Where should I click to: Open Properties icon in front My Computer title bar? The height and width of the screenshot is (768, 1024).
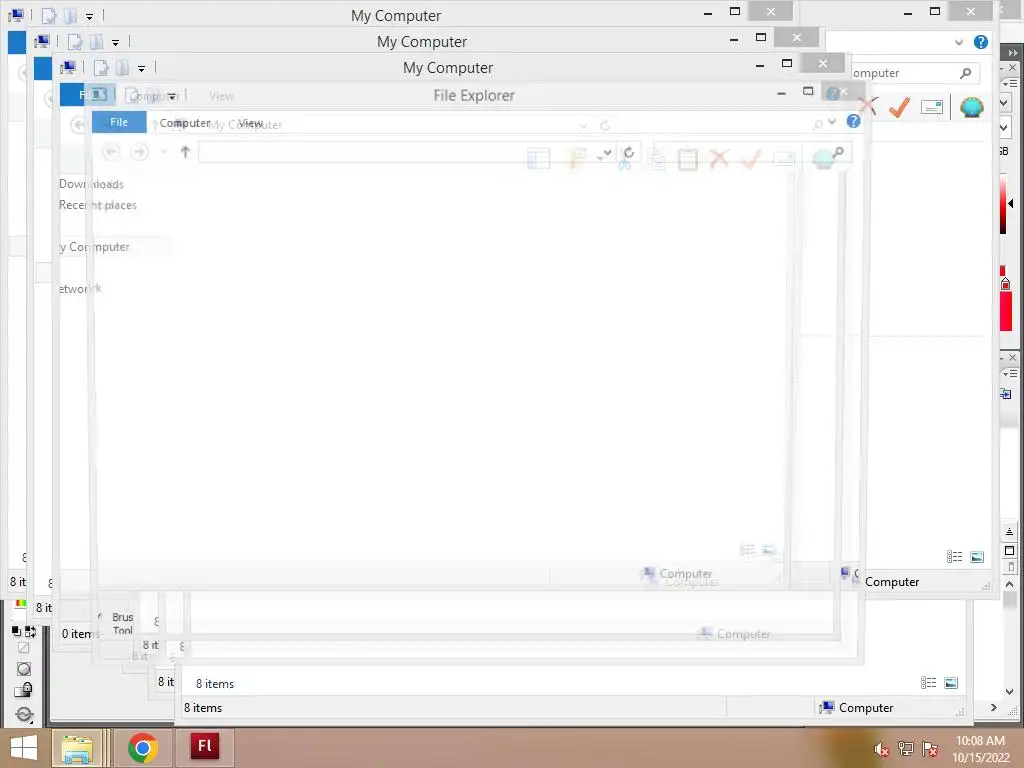(x=101, y=67)
